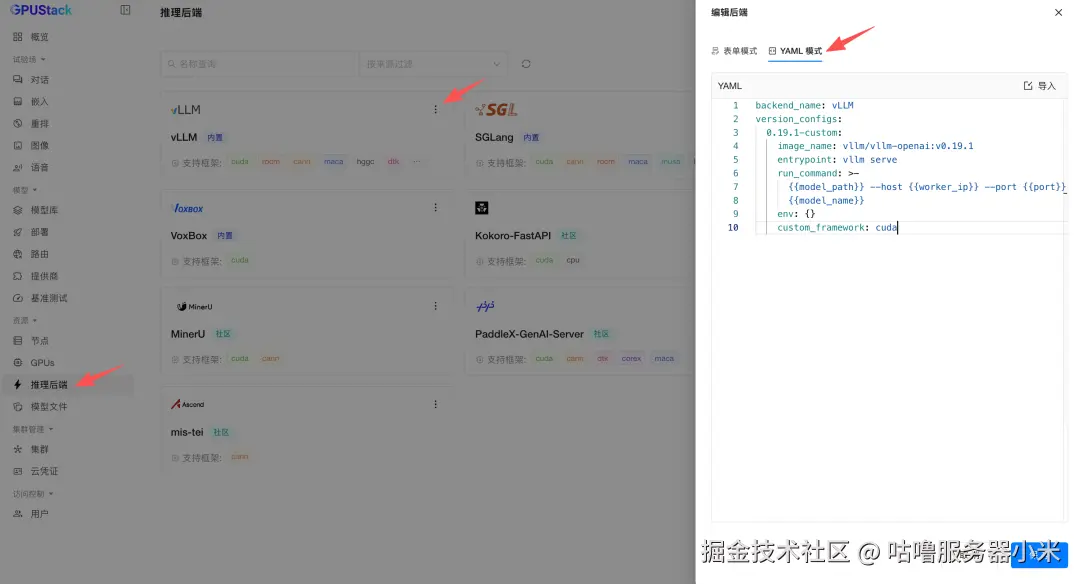Select the PaddleX-GenAI-Server backend title
This screenshot has width=1080, height=584.
529,334
